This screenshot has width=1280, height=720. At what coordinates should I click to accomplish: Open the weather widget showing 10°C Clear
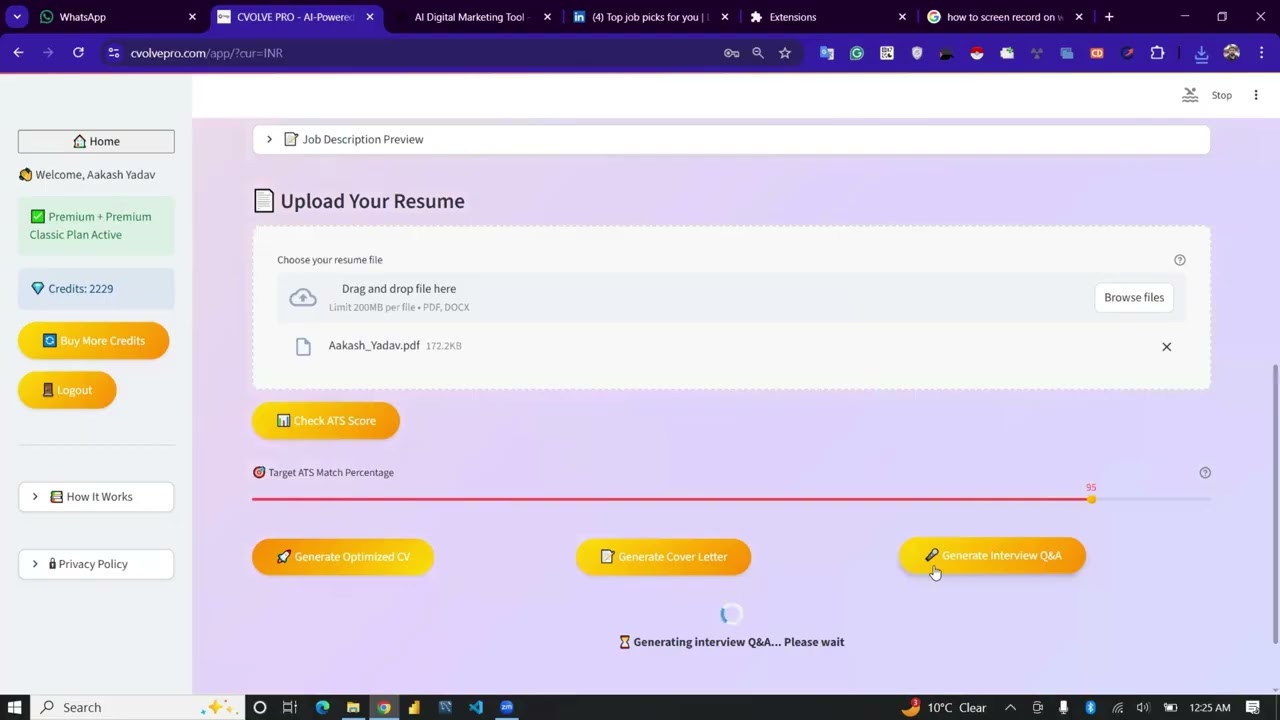point(945,707)
